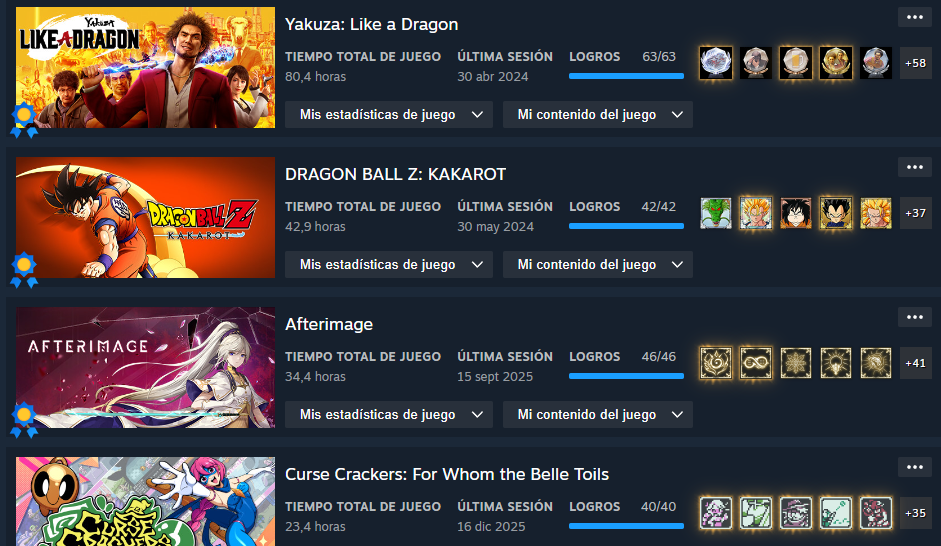Screen dimensions: 941x546
Task: Show the +58 remaining Yakuza achievements
Action: [x=915, y=63]
